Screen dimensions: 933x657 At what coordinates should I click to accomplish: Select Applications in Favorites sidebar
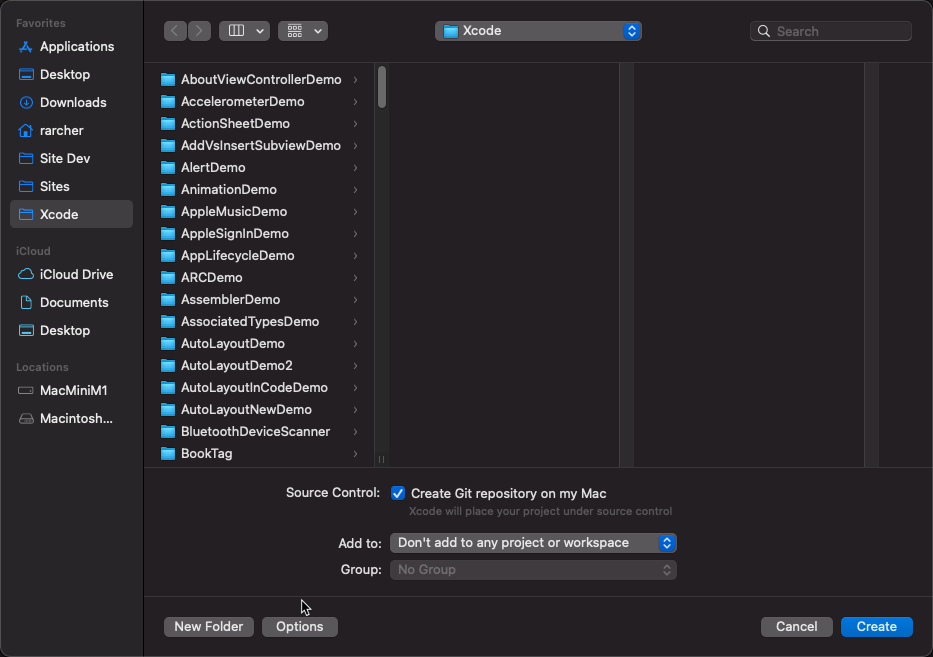(x=71, y=46)
